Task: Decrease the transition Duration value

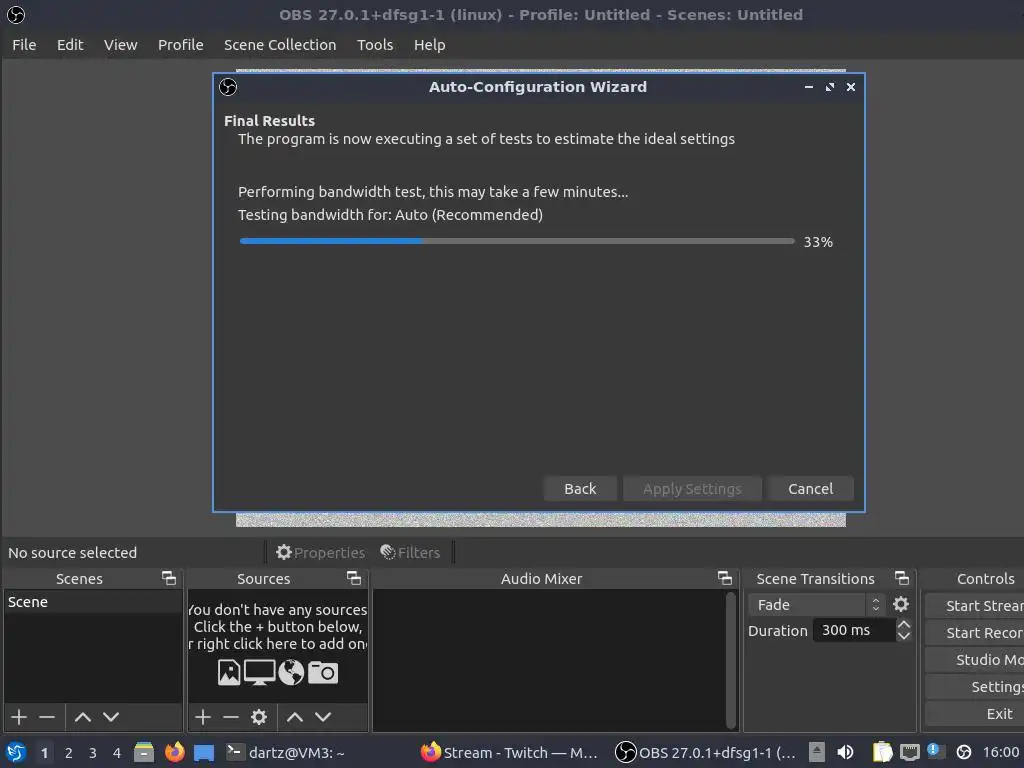Action: pyautogui.click(x=904, y=635)
